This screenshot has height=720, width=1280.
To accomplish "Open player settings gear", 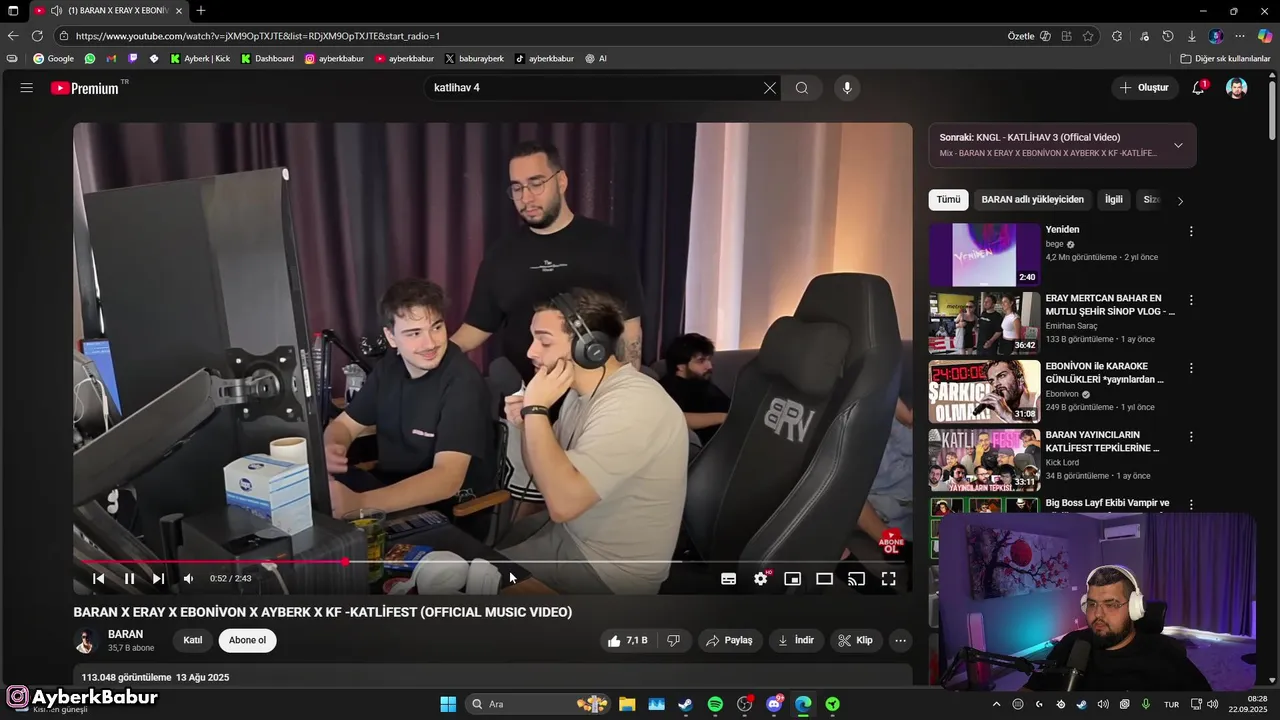I will (761, 578).
